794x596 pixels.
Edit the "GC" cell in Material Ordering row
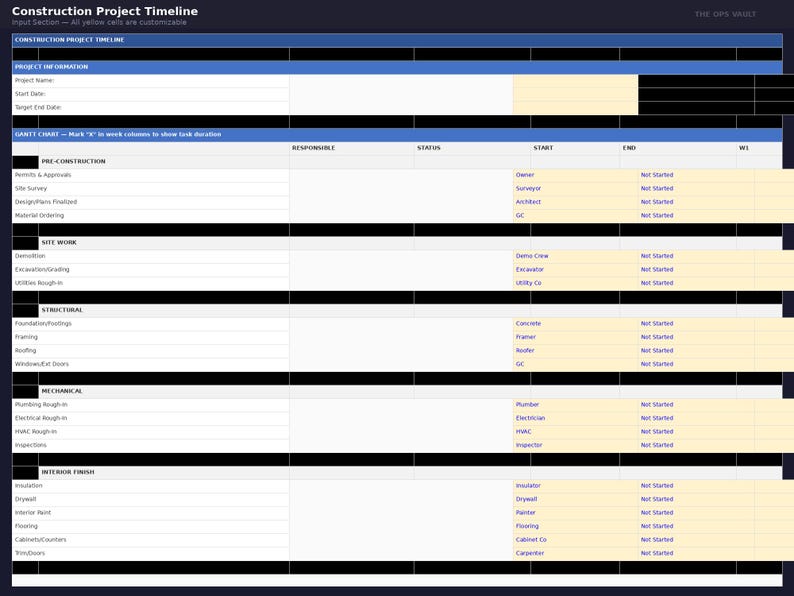575,216
